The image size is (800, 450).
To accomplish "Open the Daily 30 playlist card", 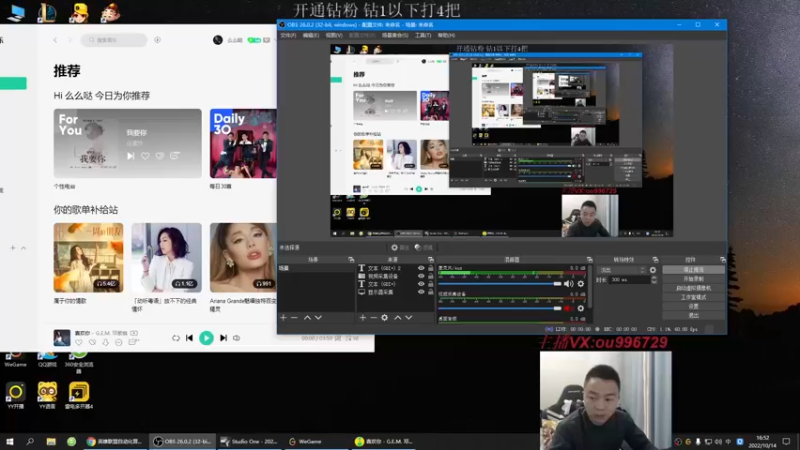I will (x=243, y=143).
